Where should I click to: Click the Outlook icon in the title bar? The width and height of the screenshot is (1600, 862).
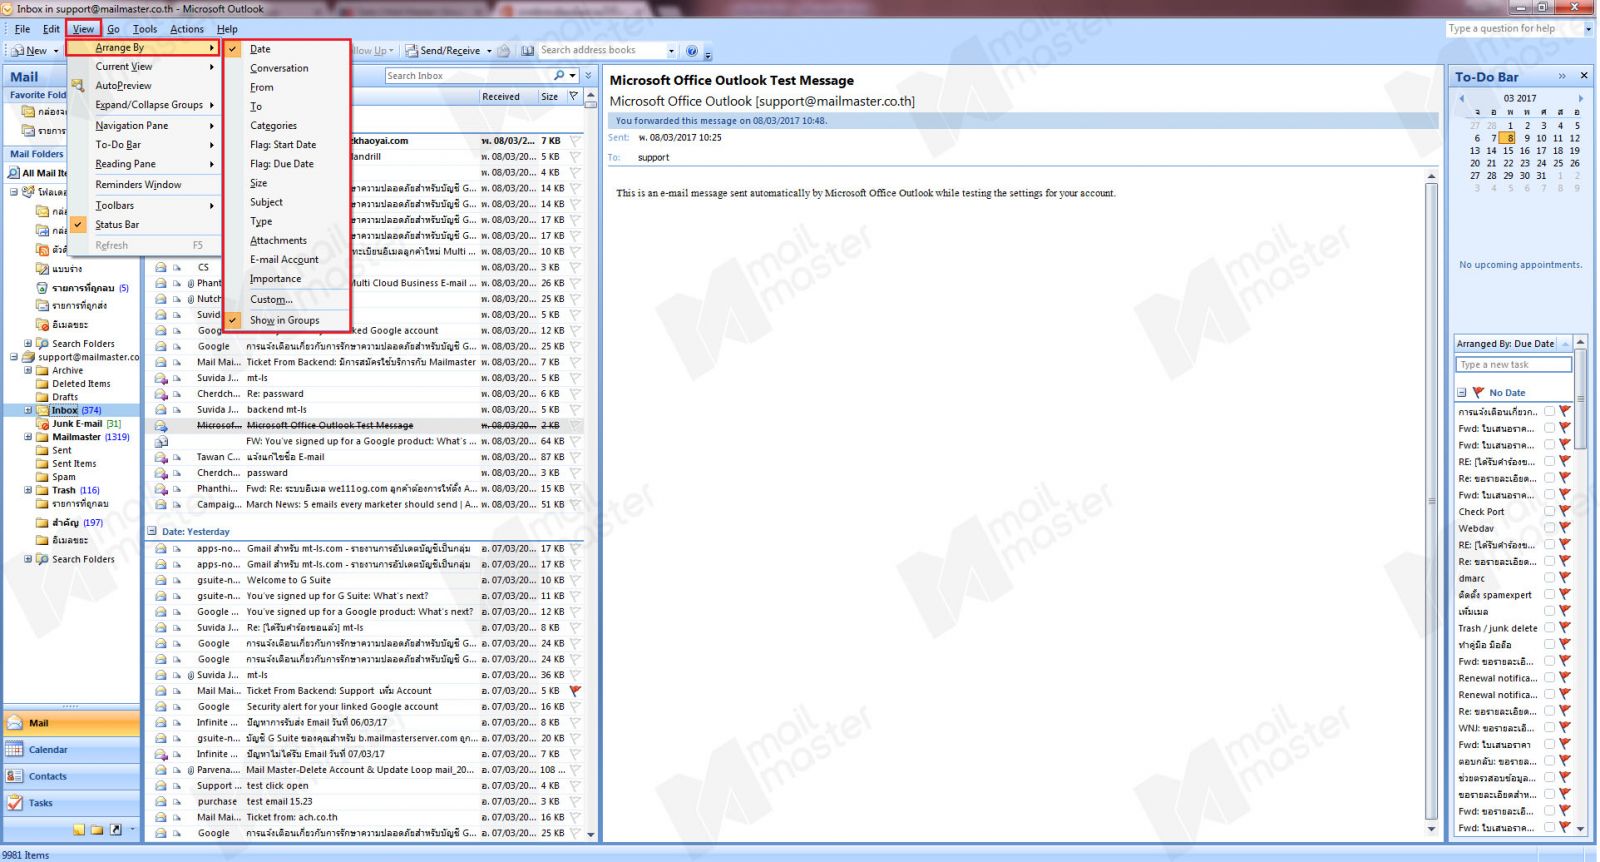(8, 8)
